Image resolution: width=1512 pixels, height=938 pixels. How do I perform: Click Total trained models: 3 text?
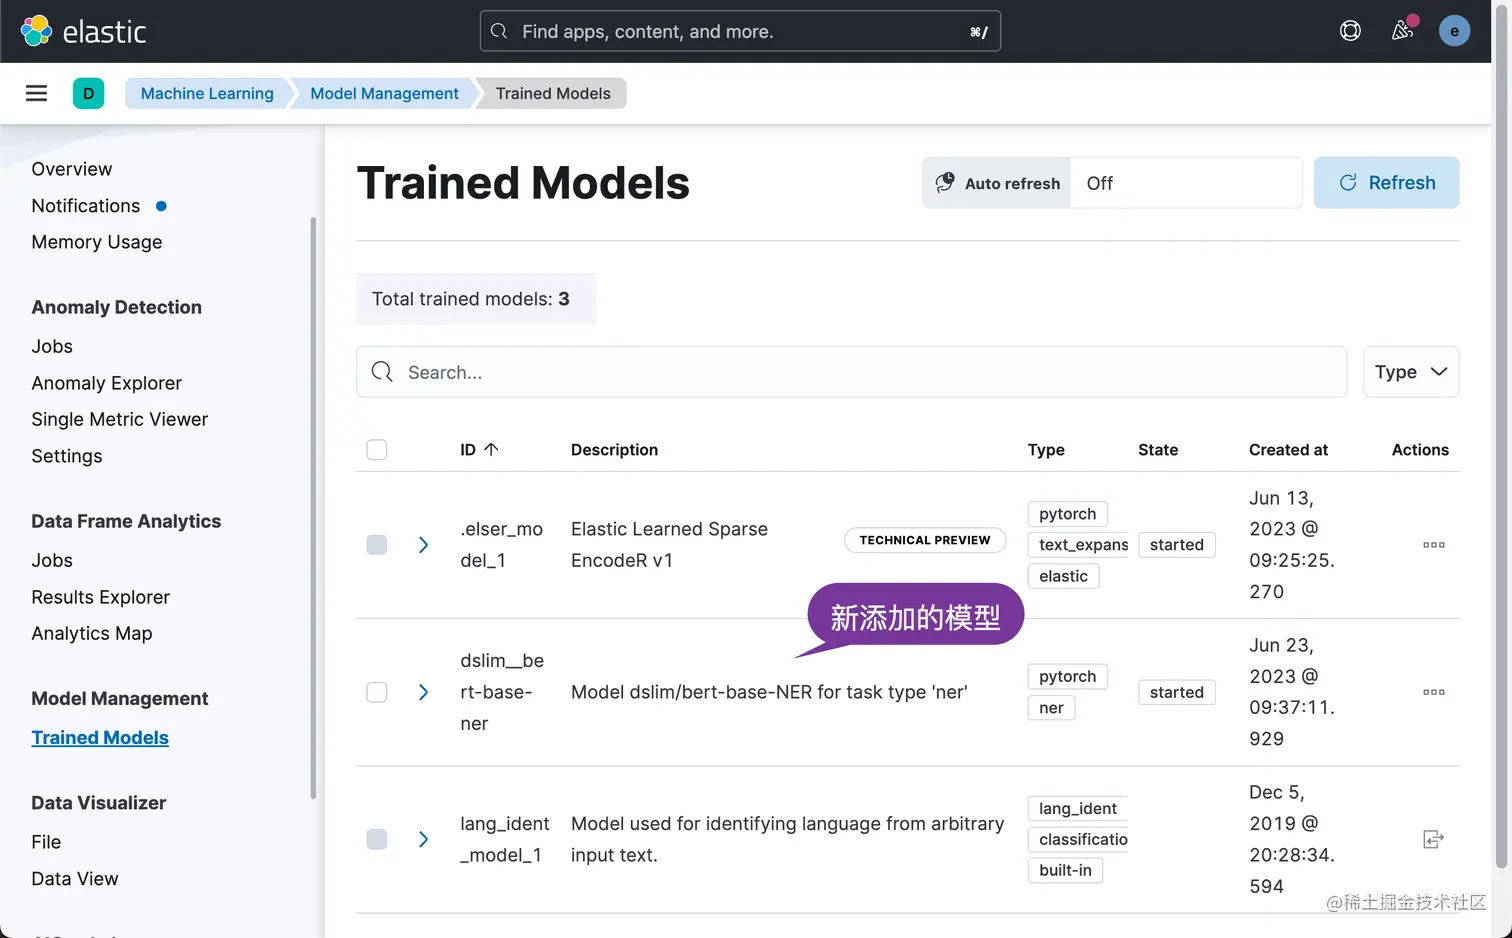[471, 299]
